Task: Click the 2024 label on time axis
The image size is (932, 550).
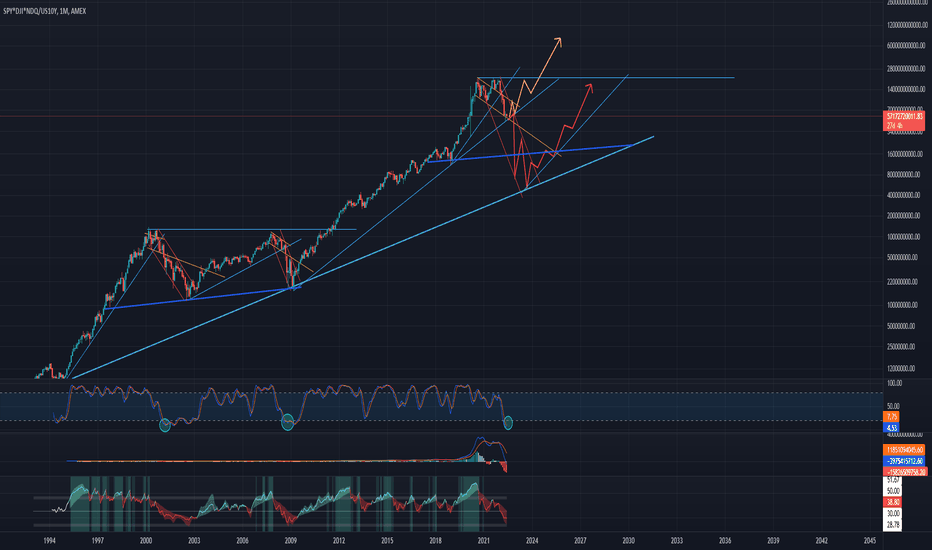Action: coord(532,540)
